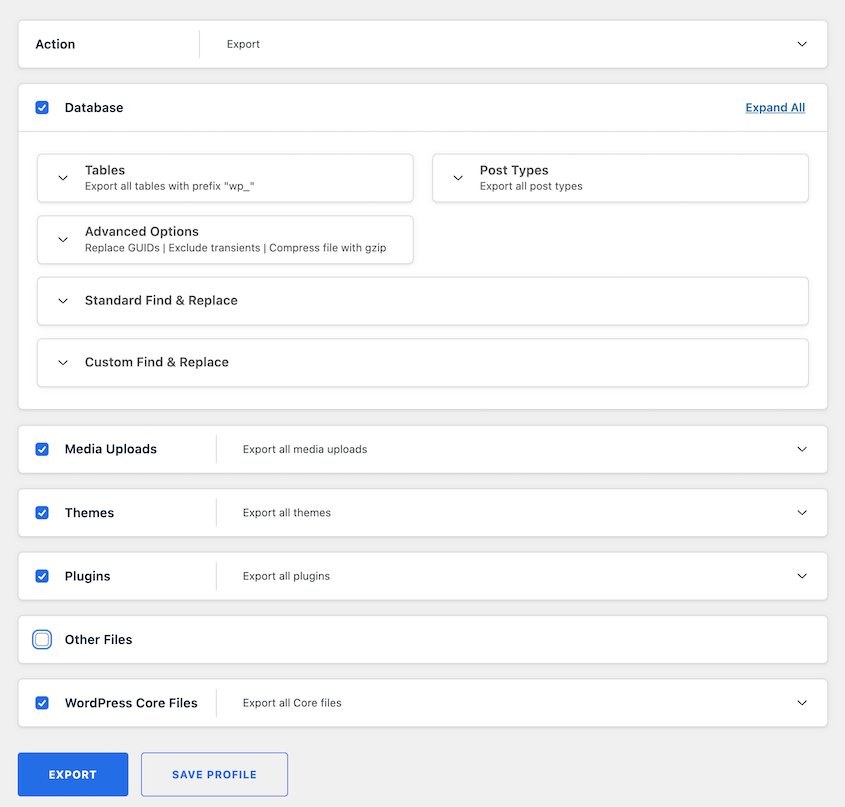Expand Standard Find & Replace chevron

pos(63,301)
